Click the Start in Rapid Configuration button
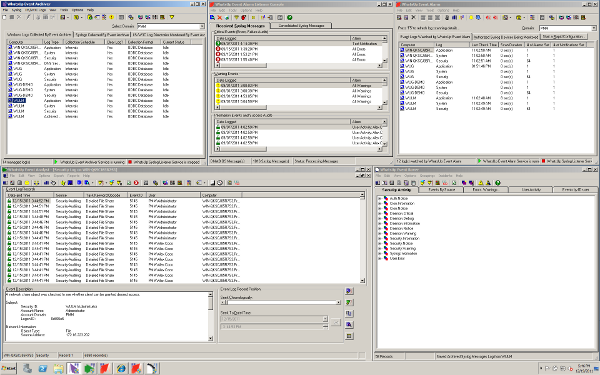The height and width of the screenshot is (375, 600). tap(563, 37)
